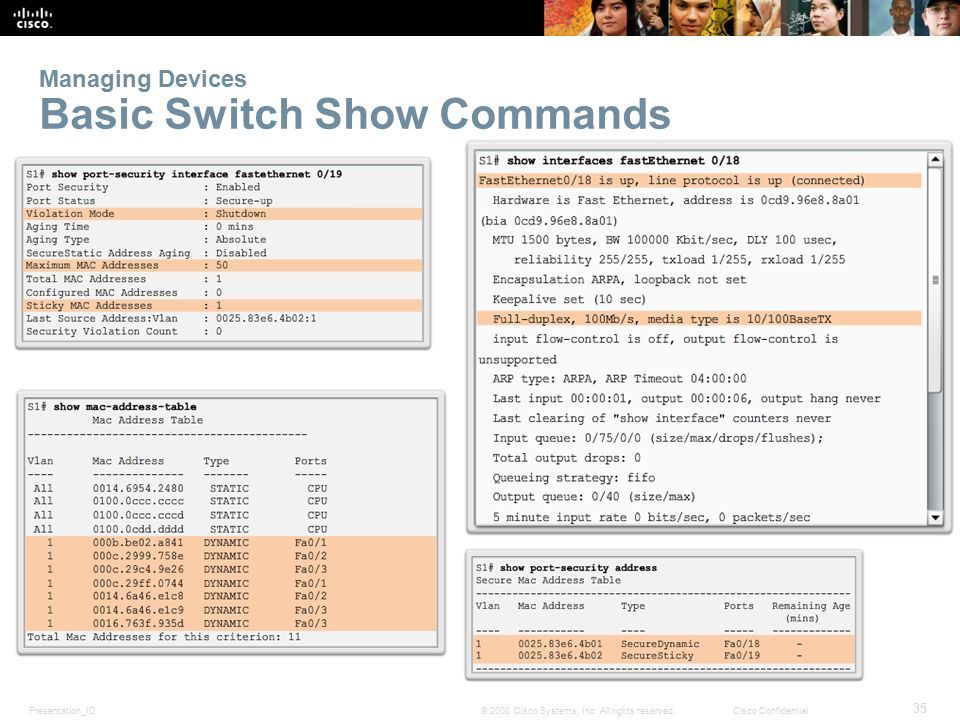Screen dimensions: 960x720
Task: Click 'Last input 00:00:01' line
Action: 686,399
